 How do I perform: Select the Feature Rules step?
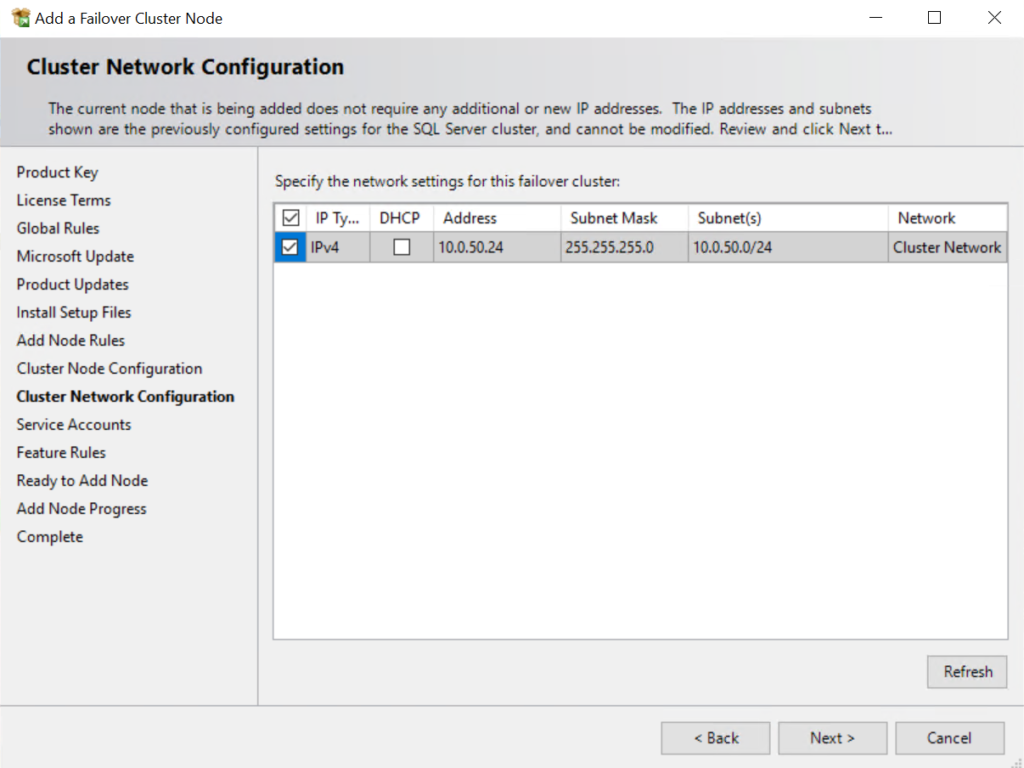[60, 452]
